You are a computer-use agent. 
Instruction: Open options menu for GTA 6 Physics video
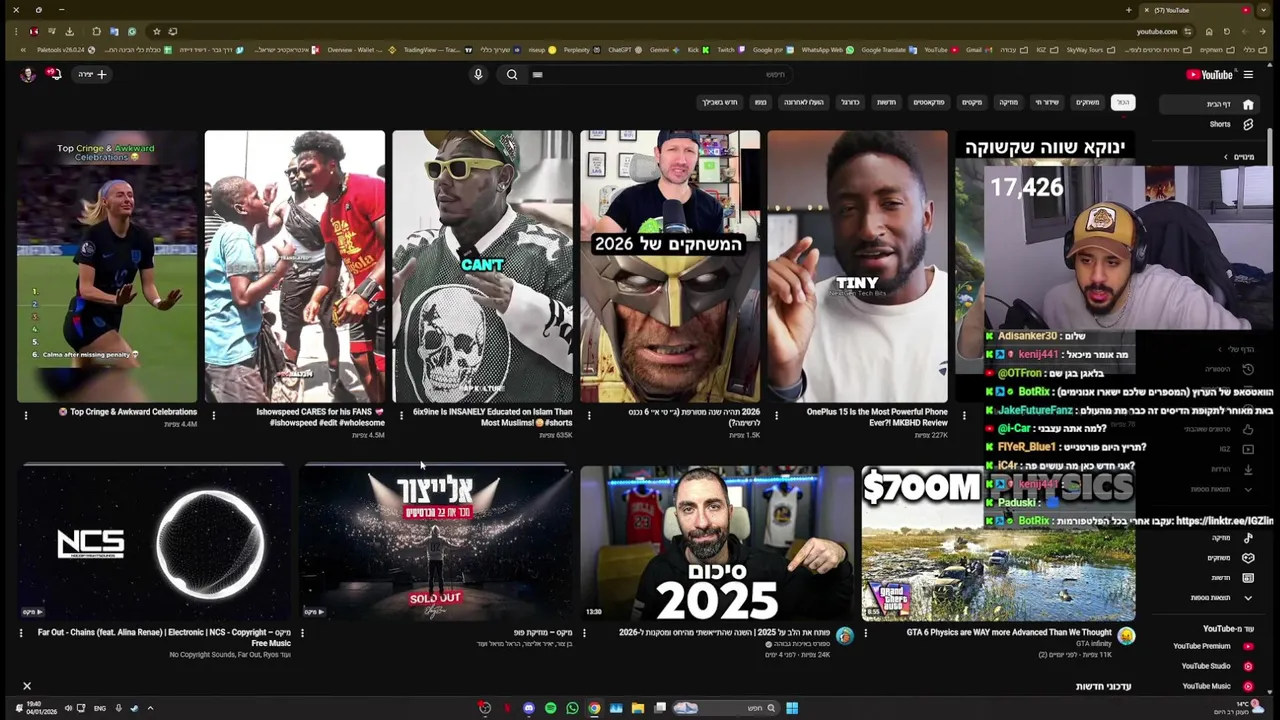866,632
